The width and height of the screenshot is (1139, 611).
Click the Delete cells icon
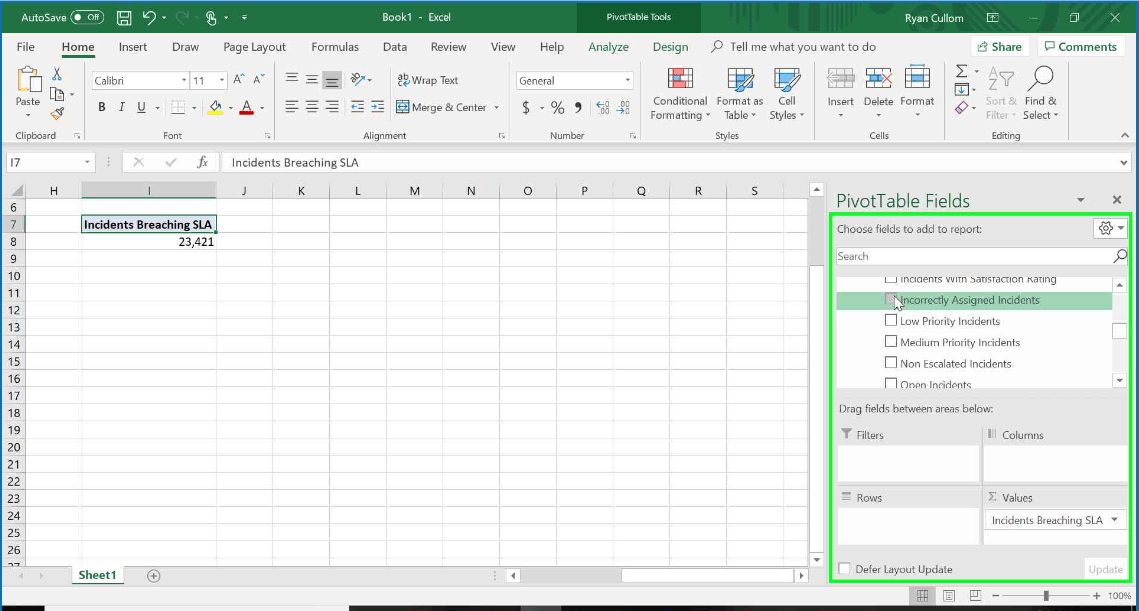coord(878,78)
